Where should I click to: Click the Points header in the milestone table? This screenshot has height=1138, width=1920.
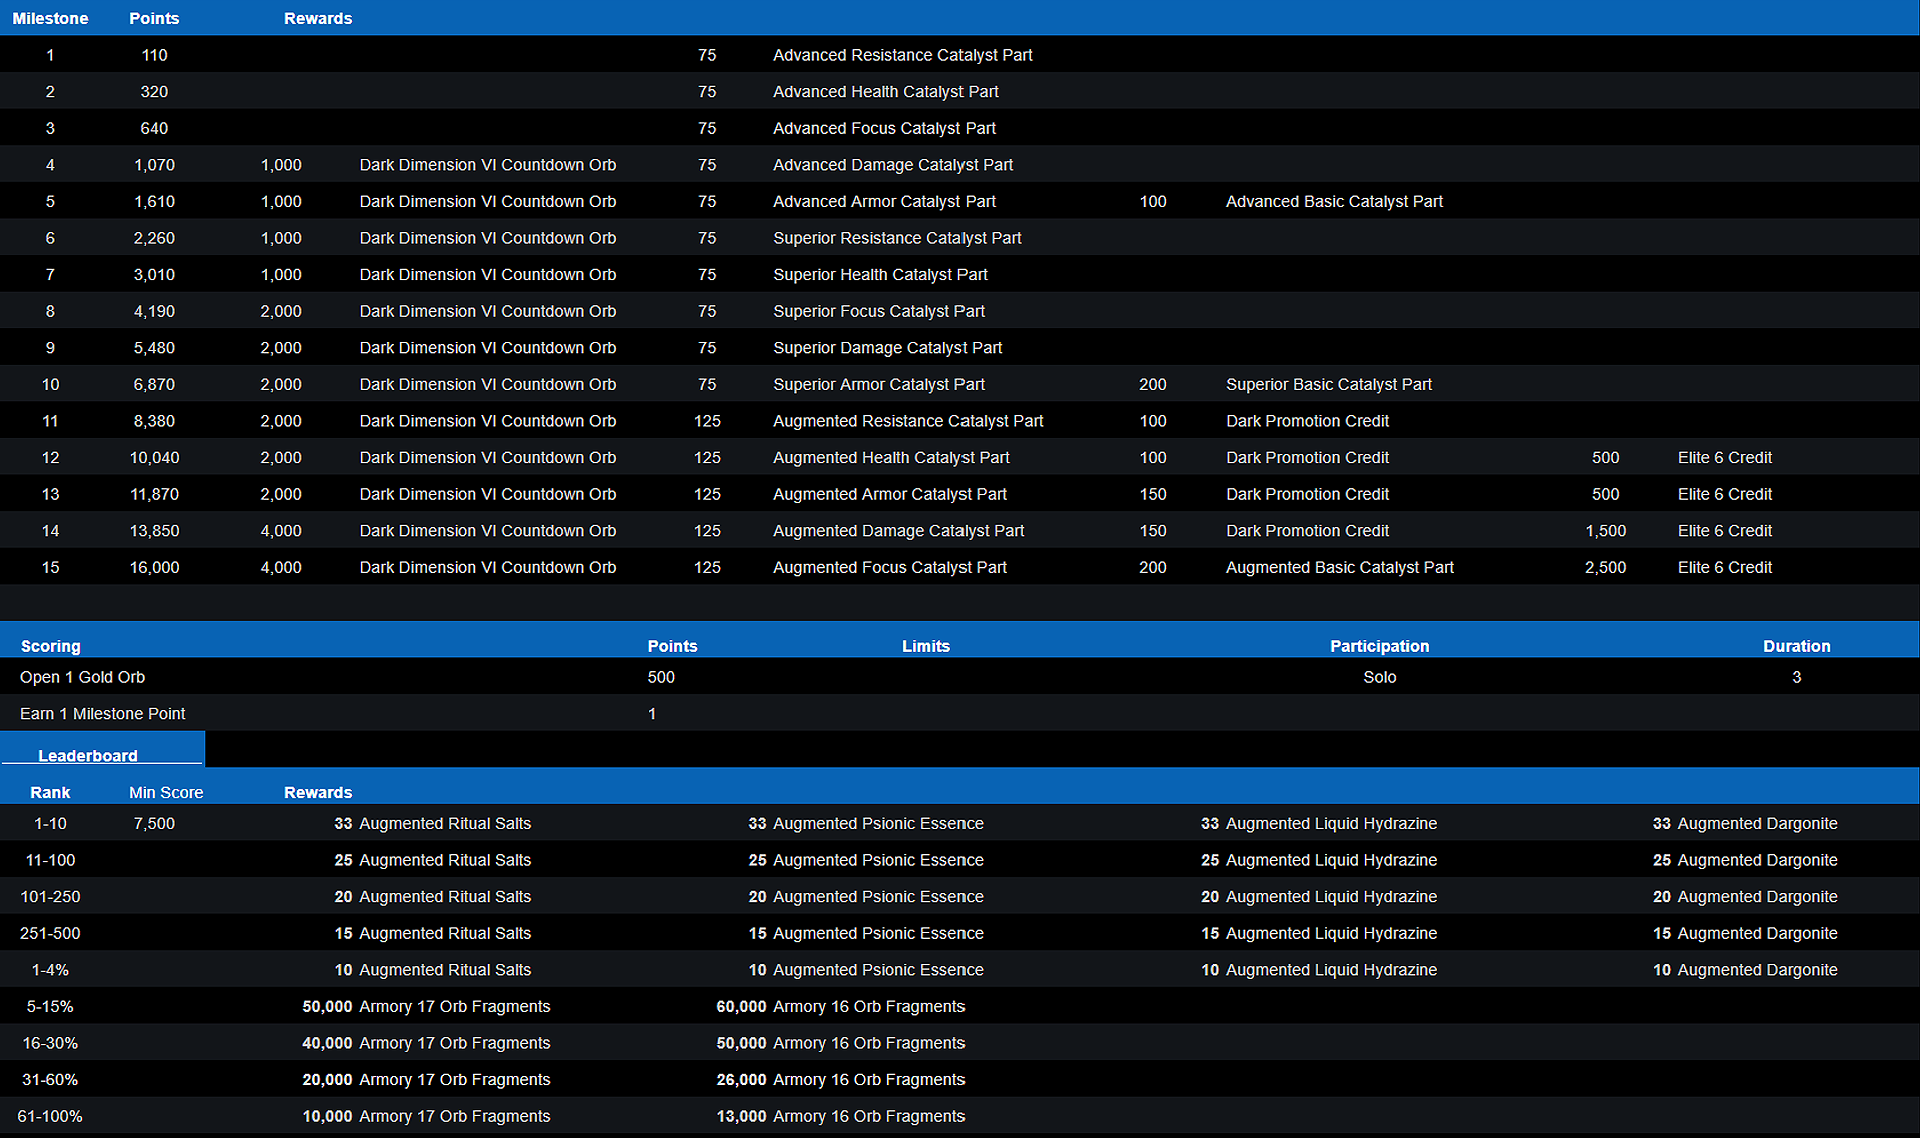(154, 18)
